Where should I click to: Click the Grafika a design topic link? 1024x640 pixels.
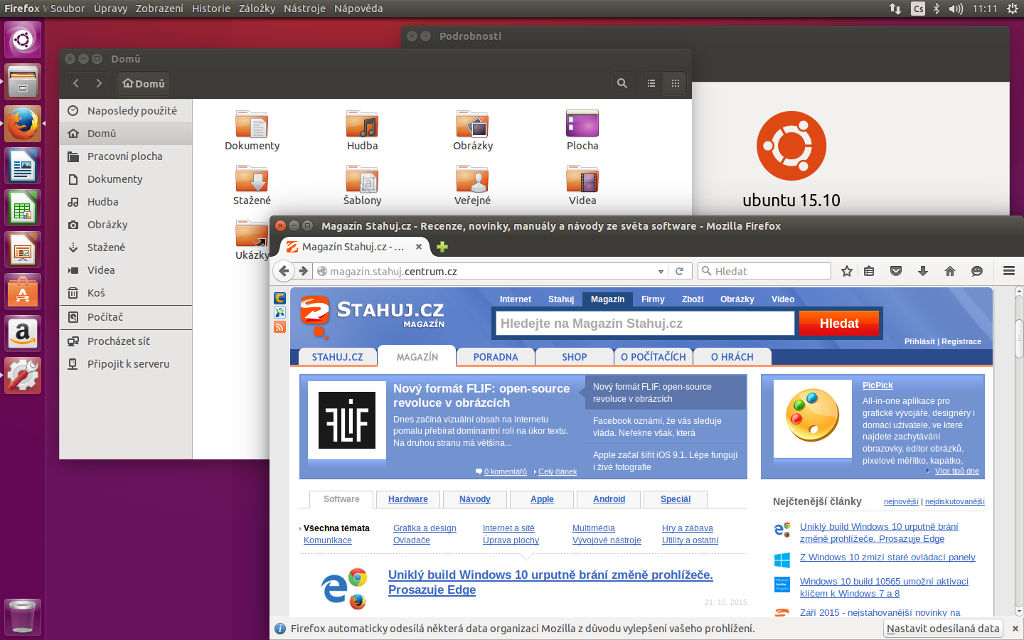tap(424, 528)
